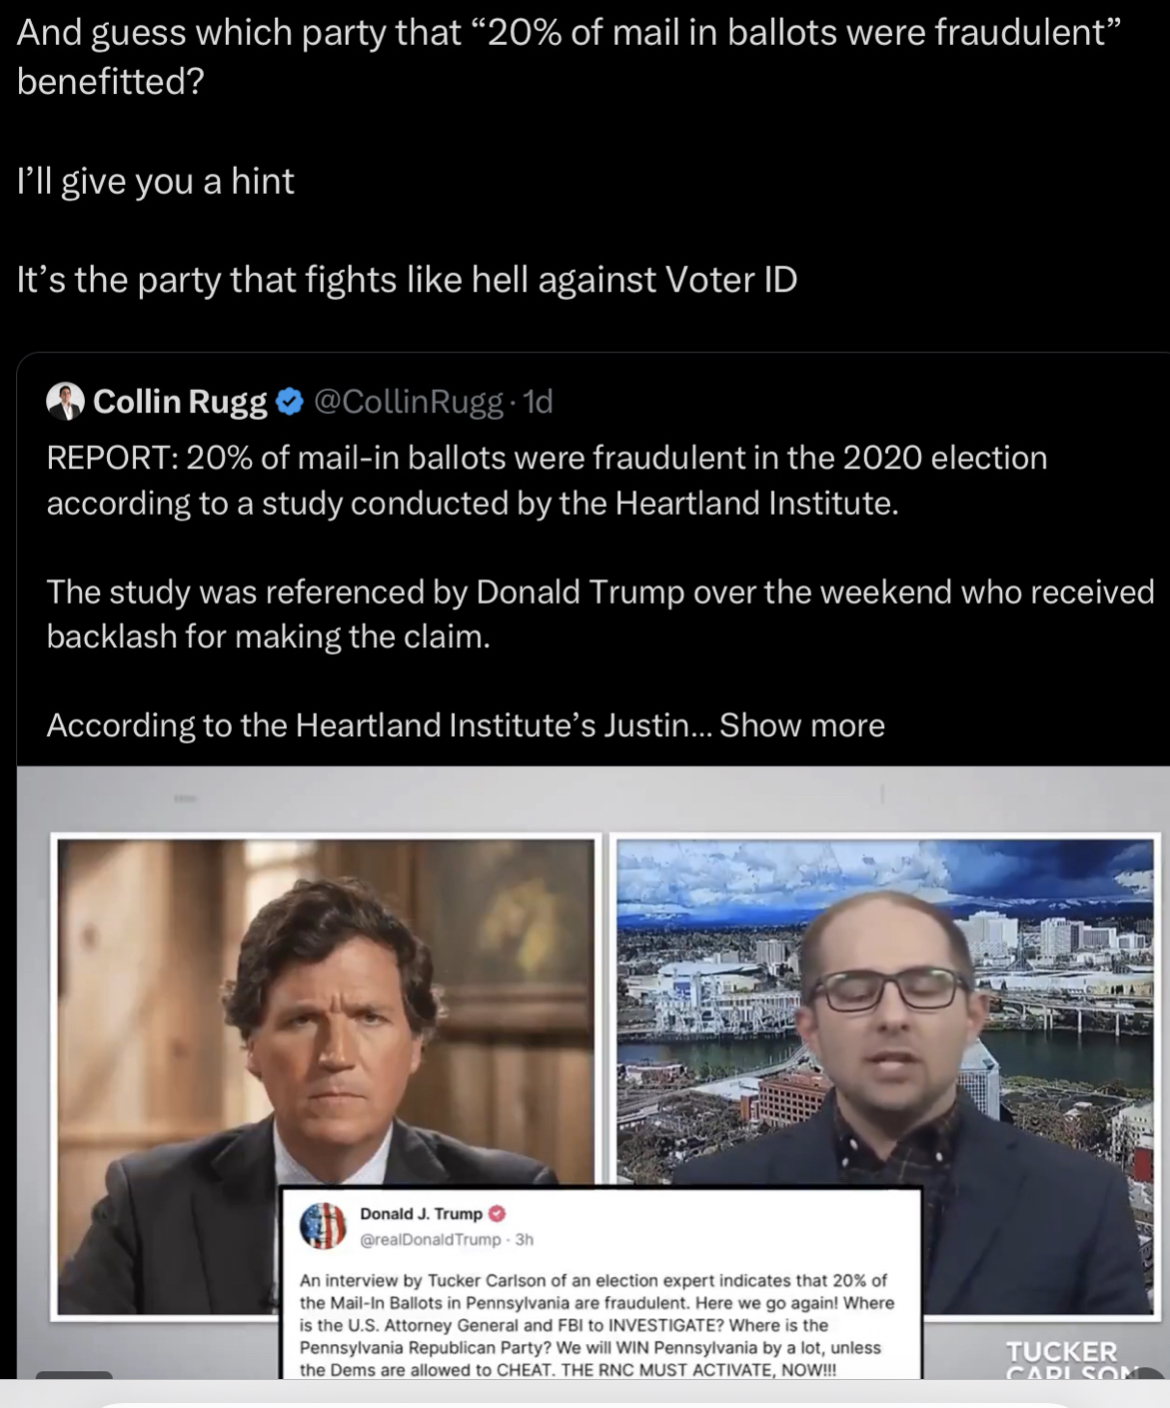Click the 1d timestamp on quoted post
Screen dimensions: 1170x1408
pos(537,402)
